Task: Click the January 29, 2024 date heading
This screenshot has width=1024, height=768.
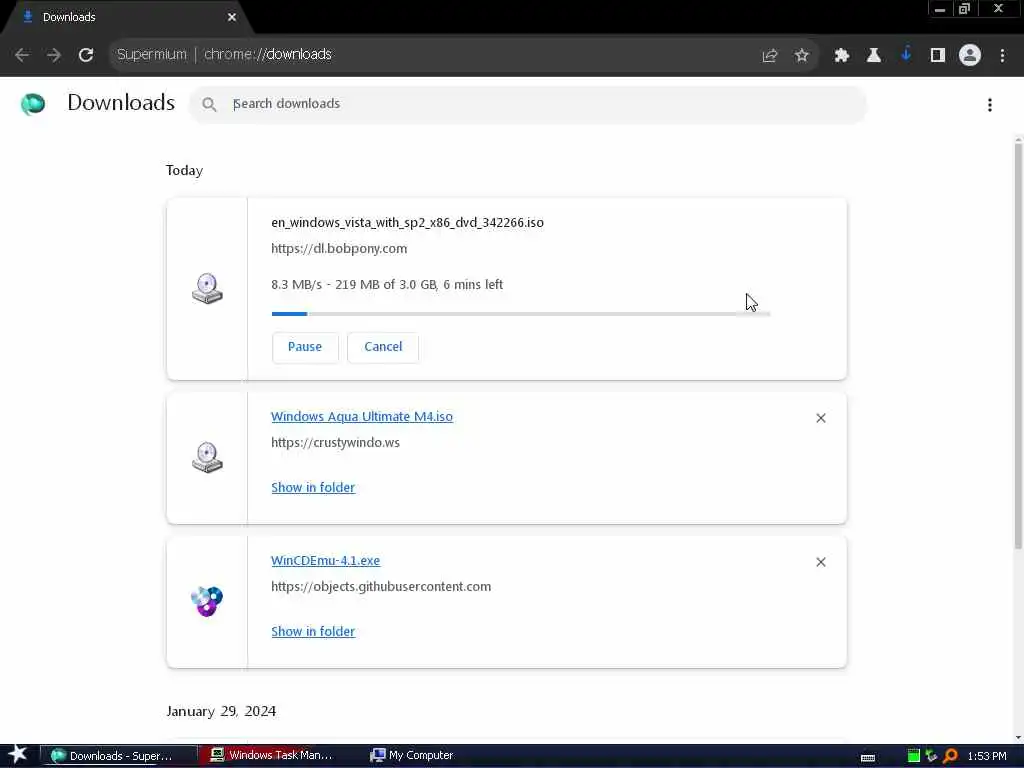Action: tap(221, 711)
